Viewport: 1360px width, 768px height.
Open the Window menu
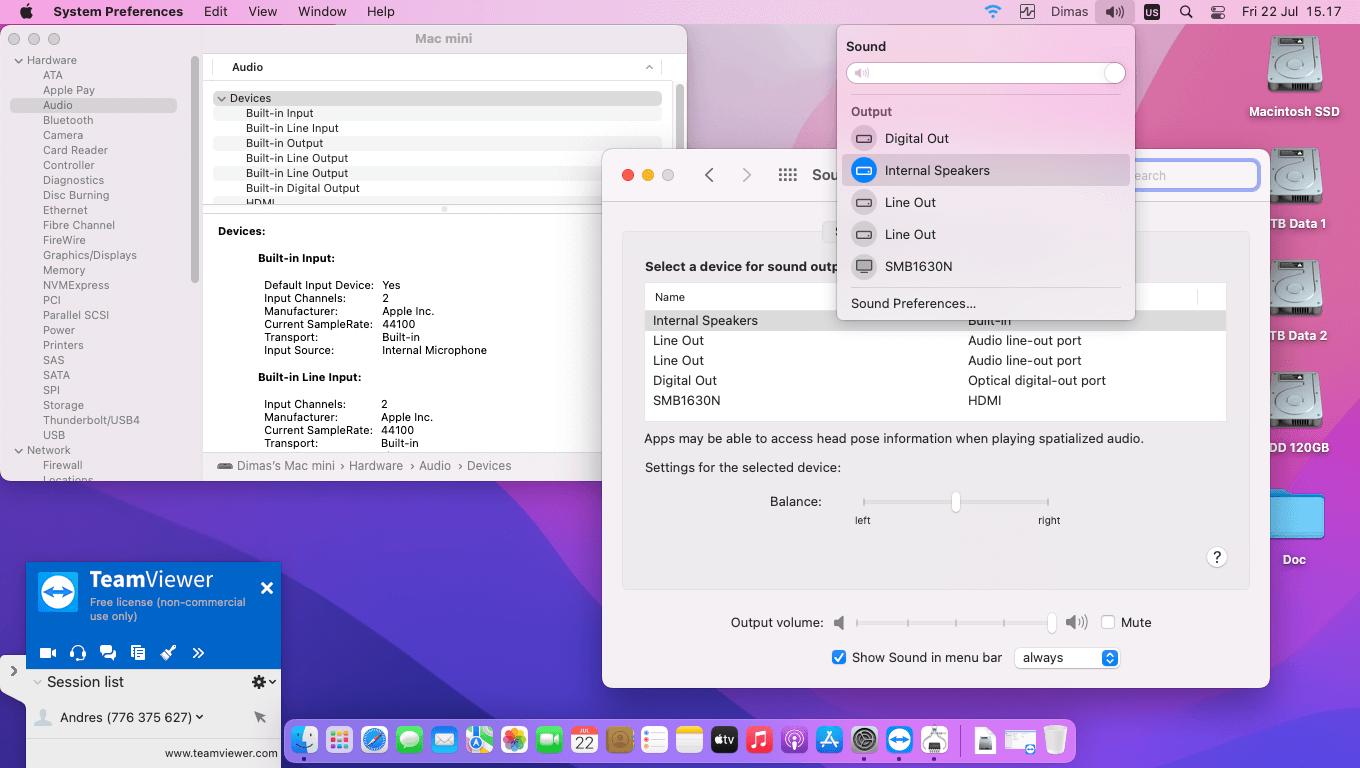pyautogui.click(x=322, y=12)
